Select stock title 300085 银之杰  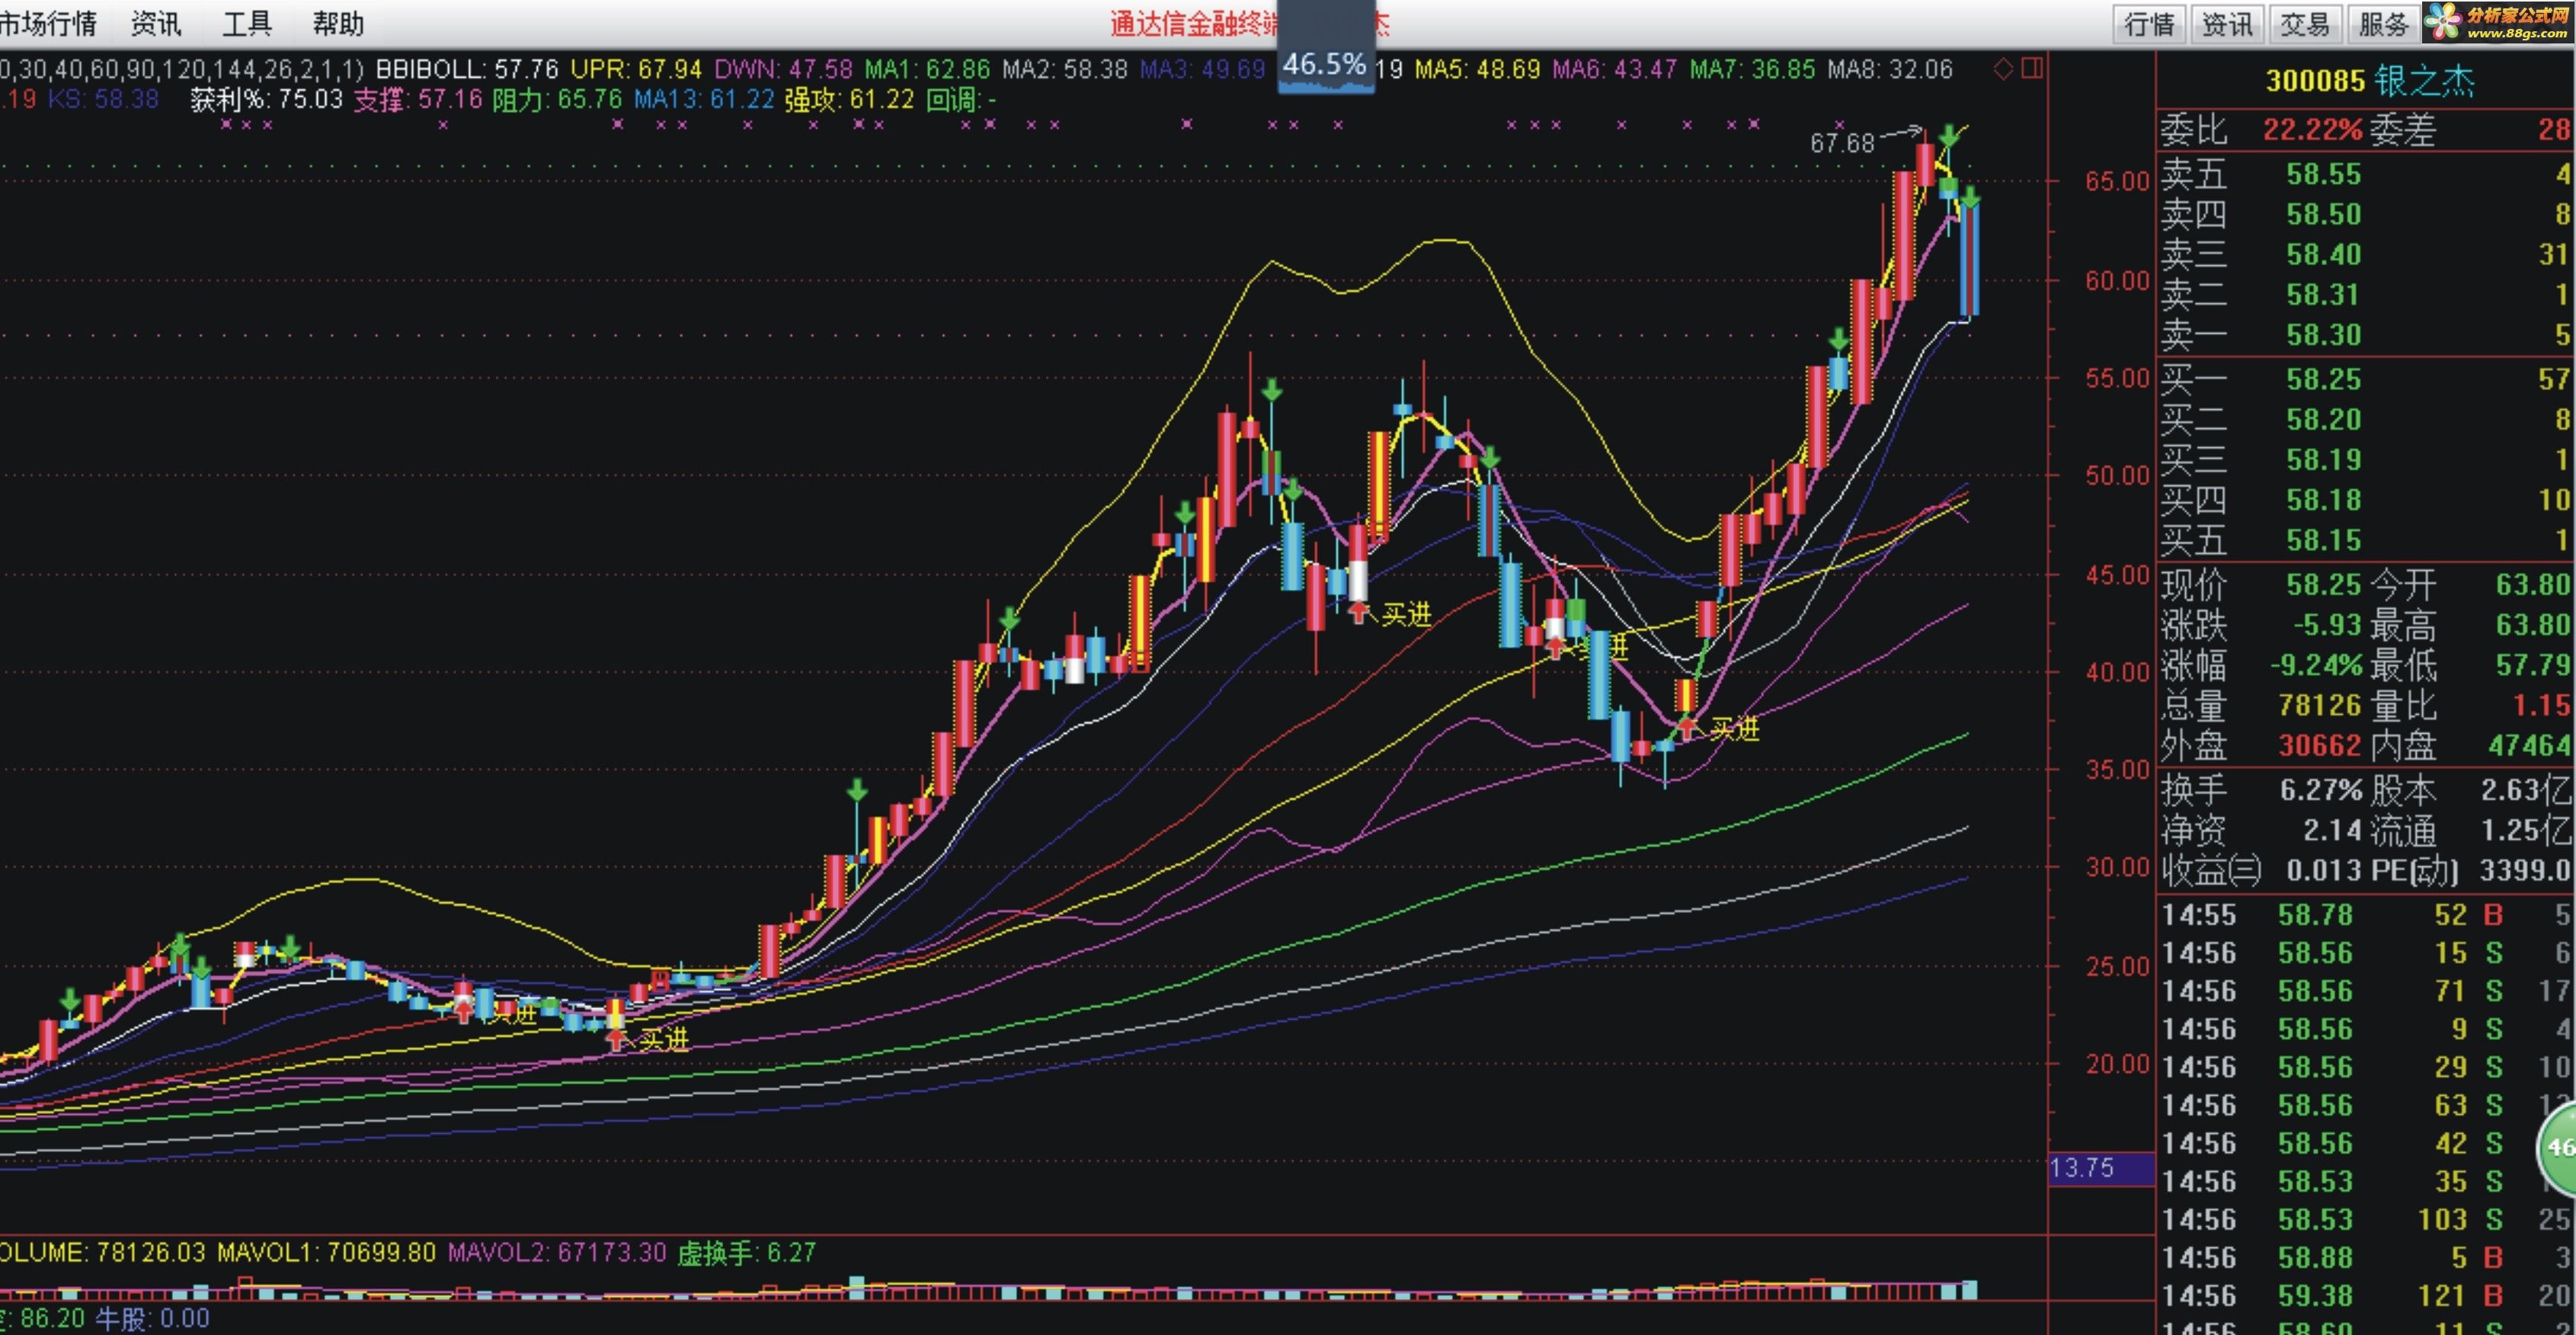point(2369,81)
